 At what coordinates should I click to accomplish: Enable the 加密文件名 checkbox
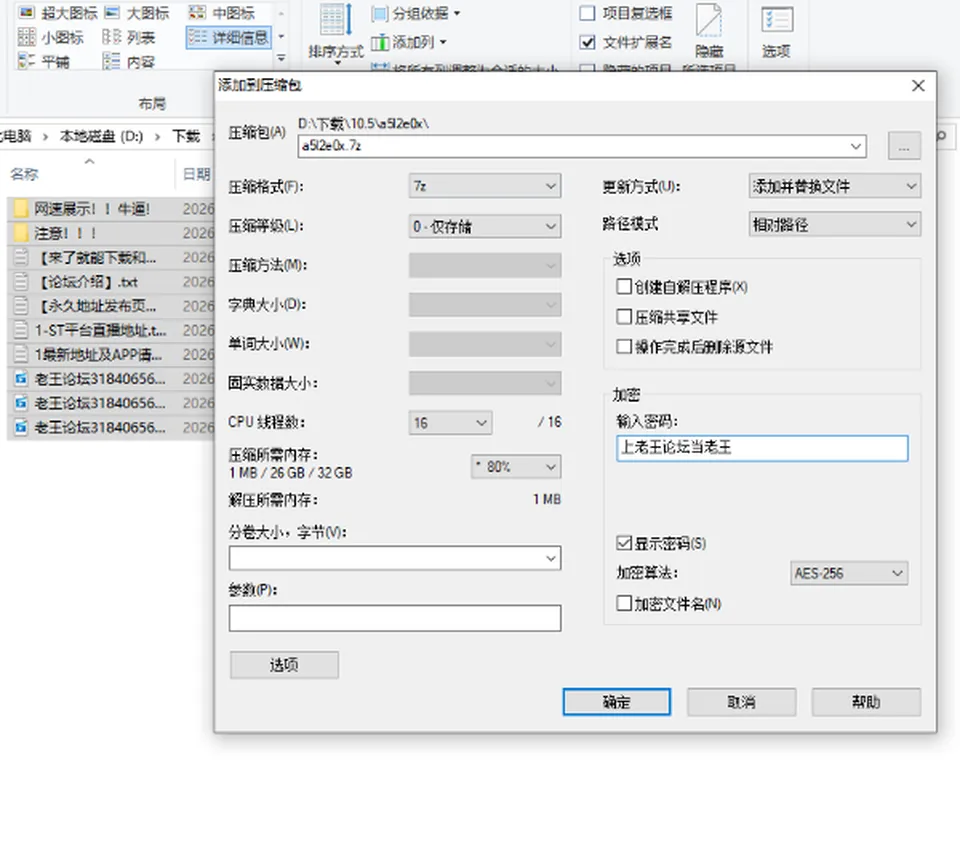624,603
